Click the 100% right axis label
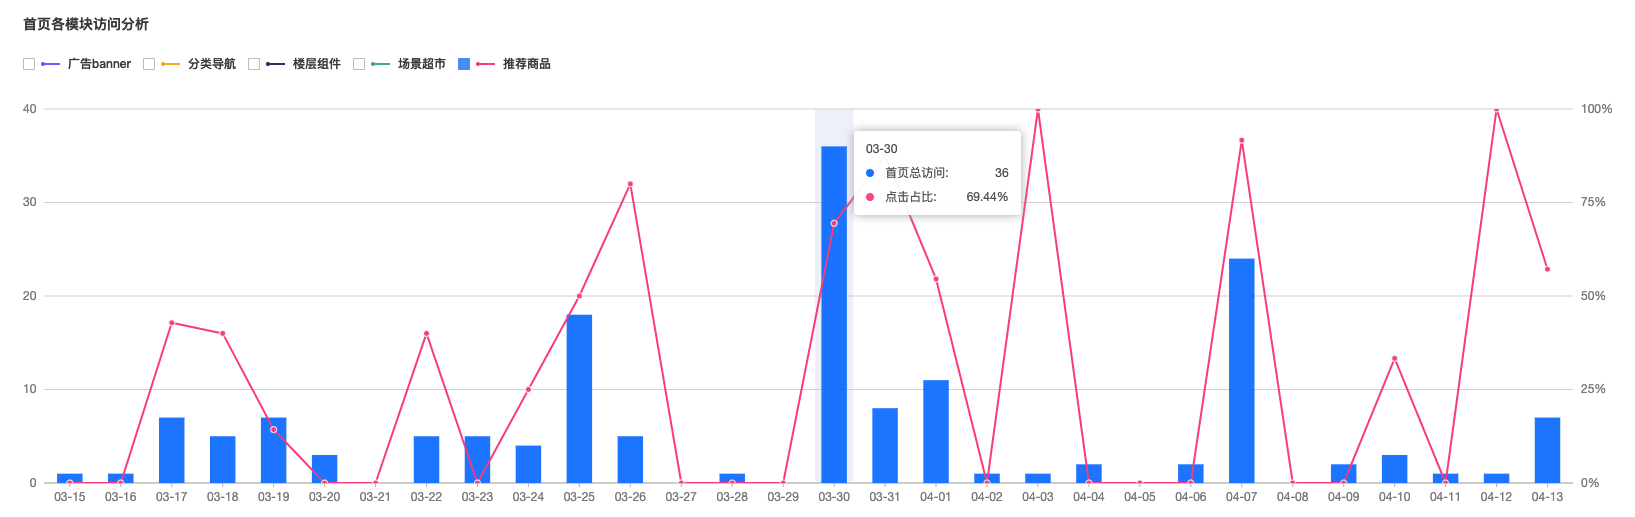The height and width of the screenshot is (517, 1635). pos(1596,109)
